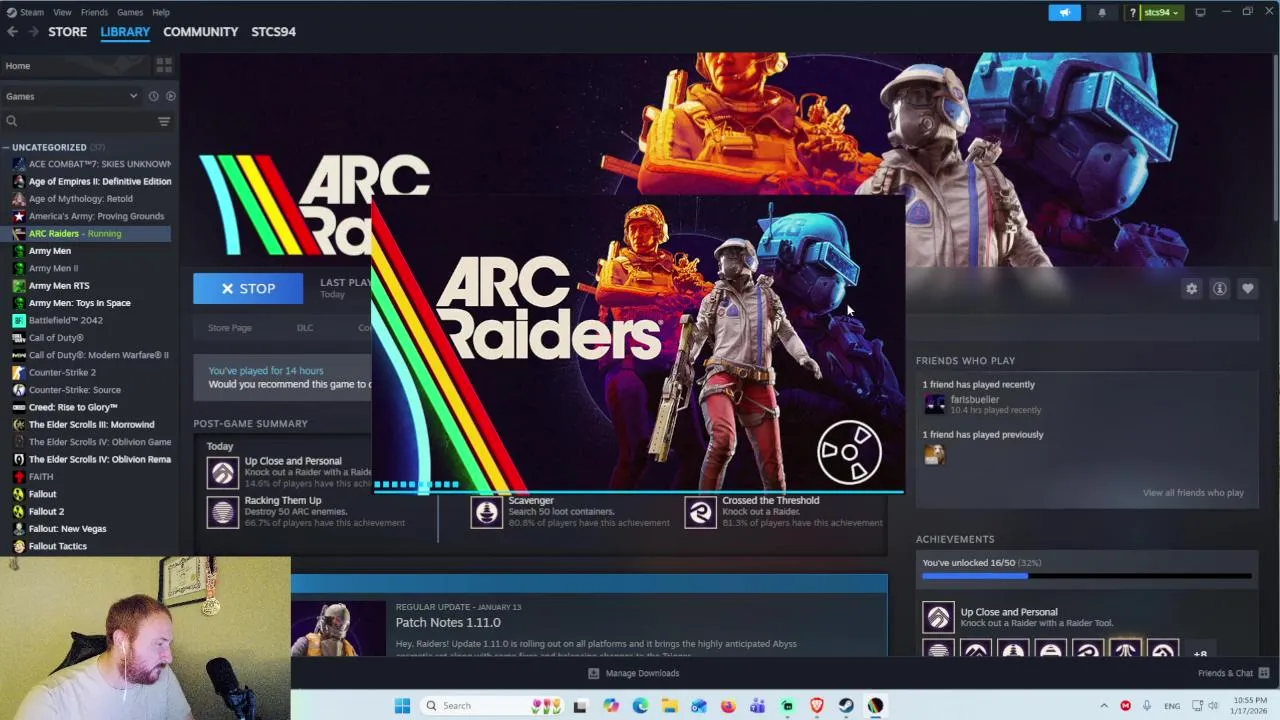Screen dimensions: 1280x720
Task: Open Up Close and Personal achievement icon
Action: click(x=222, y=472)
